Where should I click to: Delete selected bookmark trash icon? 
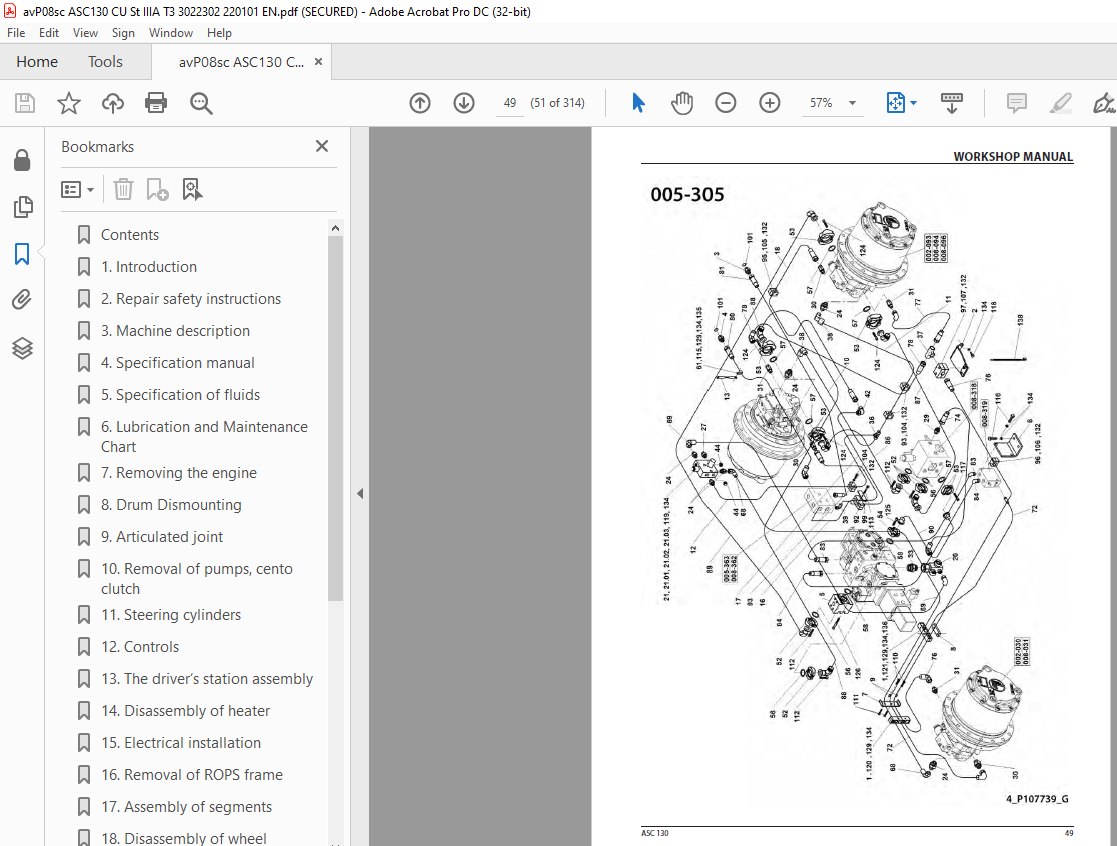pos(123,189)
